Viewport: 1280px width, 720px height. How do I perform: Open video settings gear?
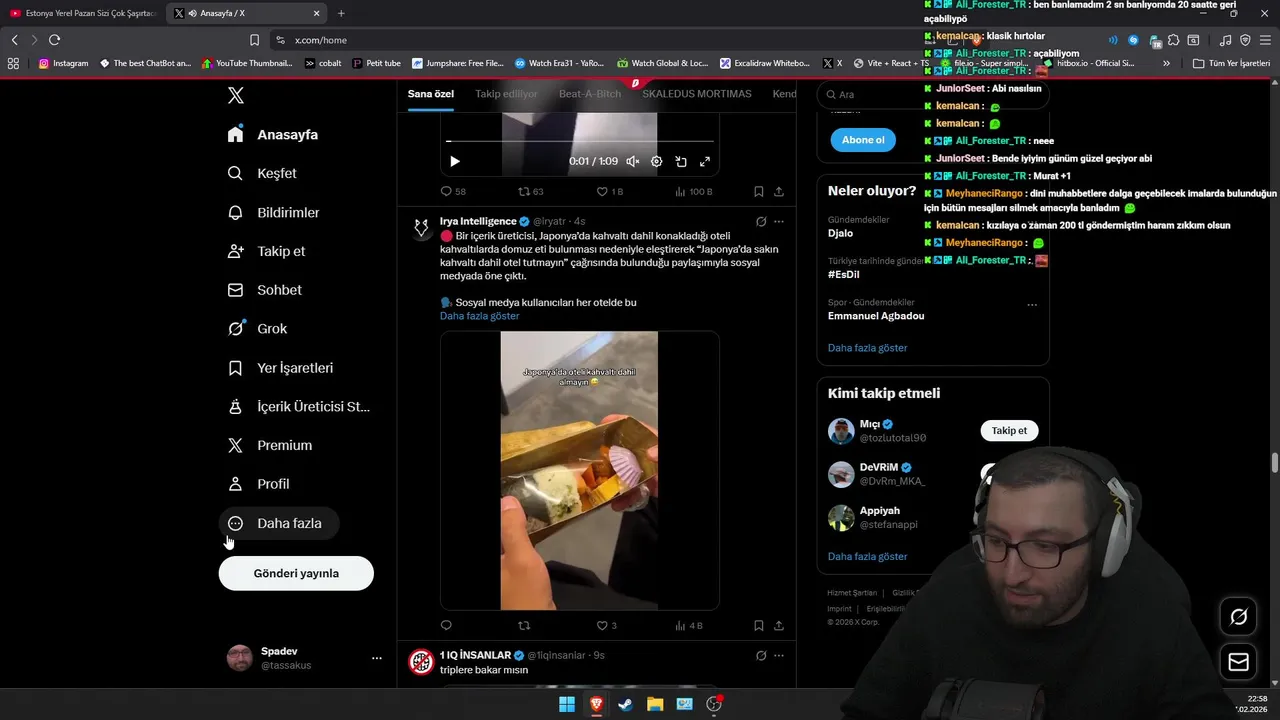tap(657, 161)
